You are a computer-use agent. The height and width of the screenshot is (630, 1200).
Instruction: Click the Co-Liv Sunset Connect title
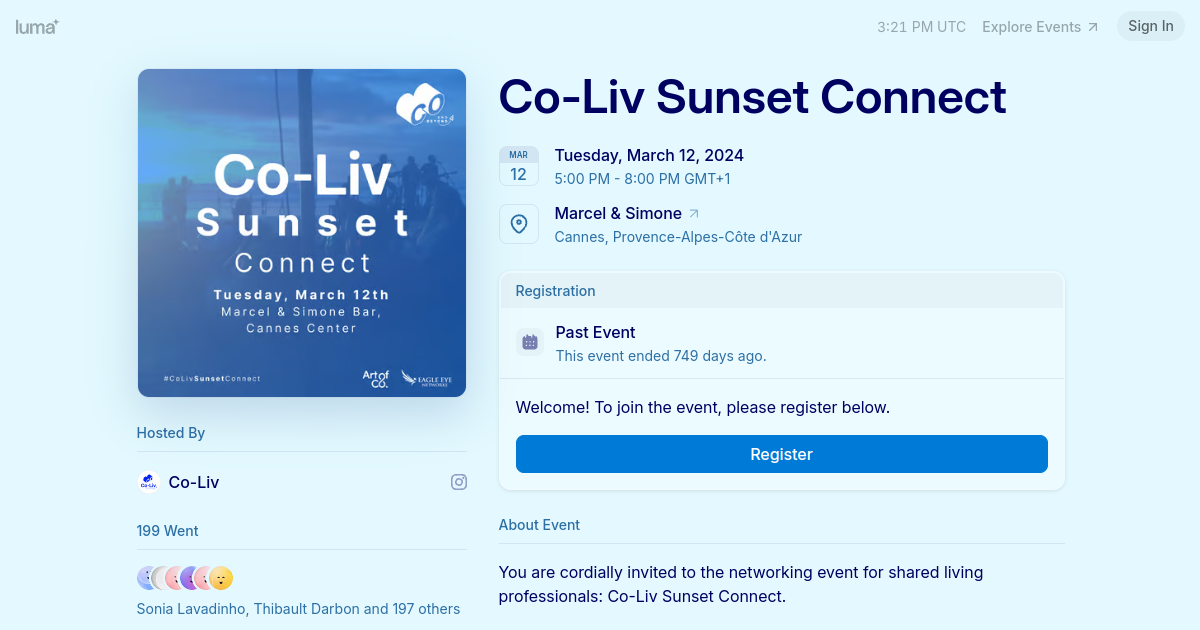pyautogui.click(x=752, y=97)
